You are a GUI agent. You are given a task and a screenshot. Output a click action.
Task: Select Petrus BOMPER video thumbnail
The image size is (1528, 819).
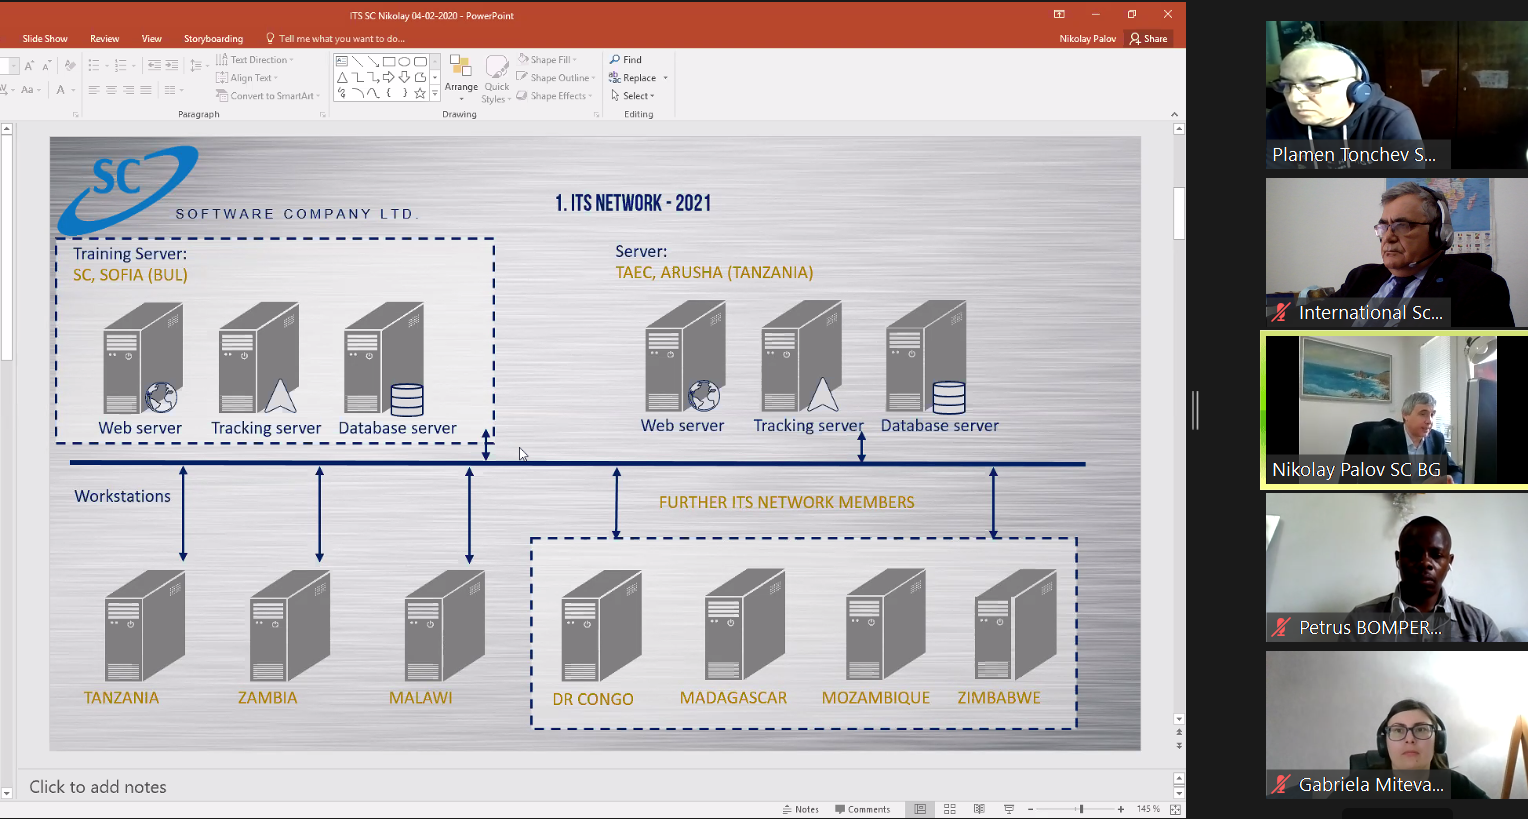click(1397, 567)
